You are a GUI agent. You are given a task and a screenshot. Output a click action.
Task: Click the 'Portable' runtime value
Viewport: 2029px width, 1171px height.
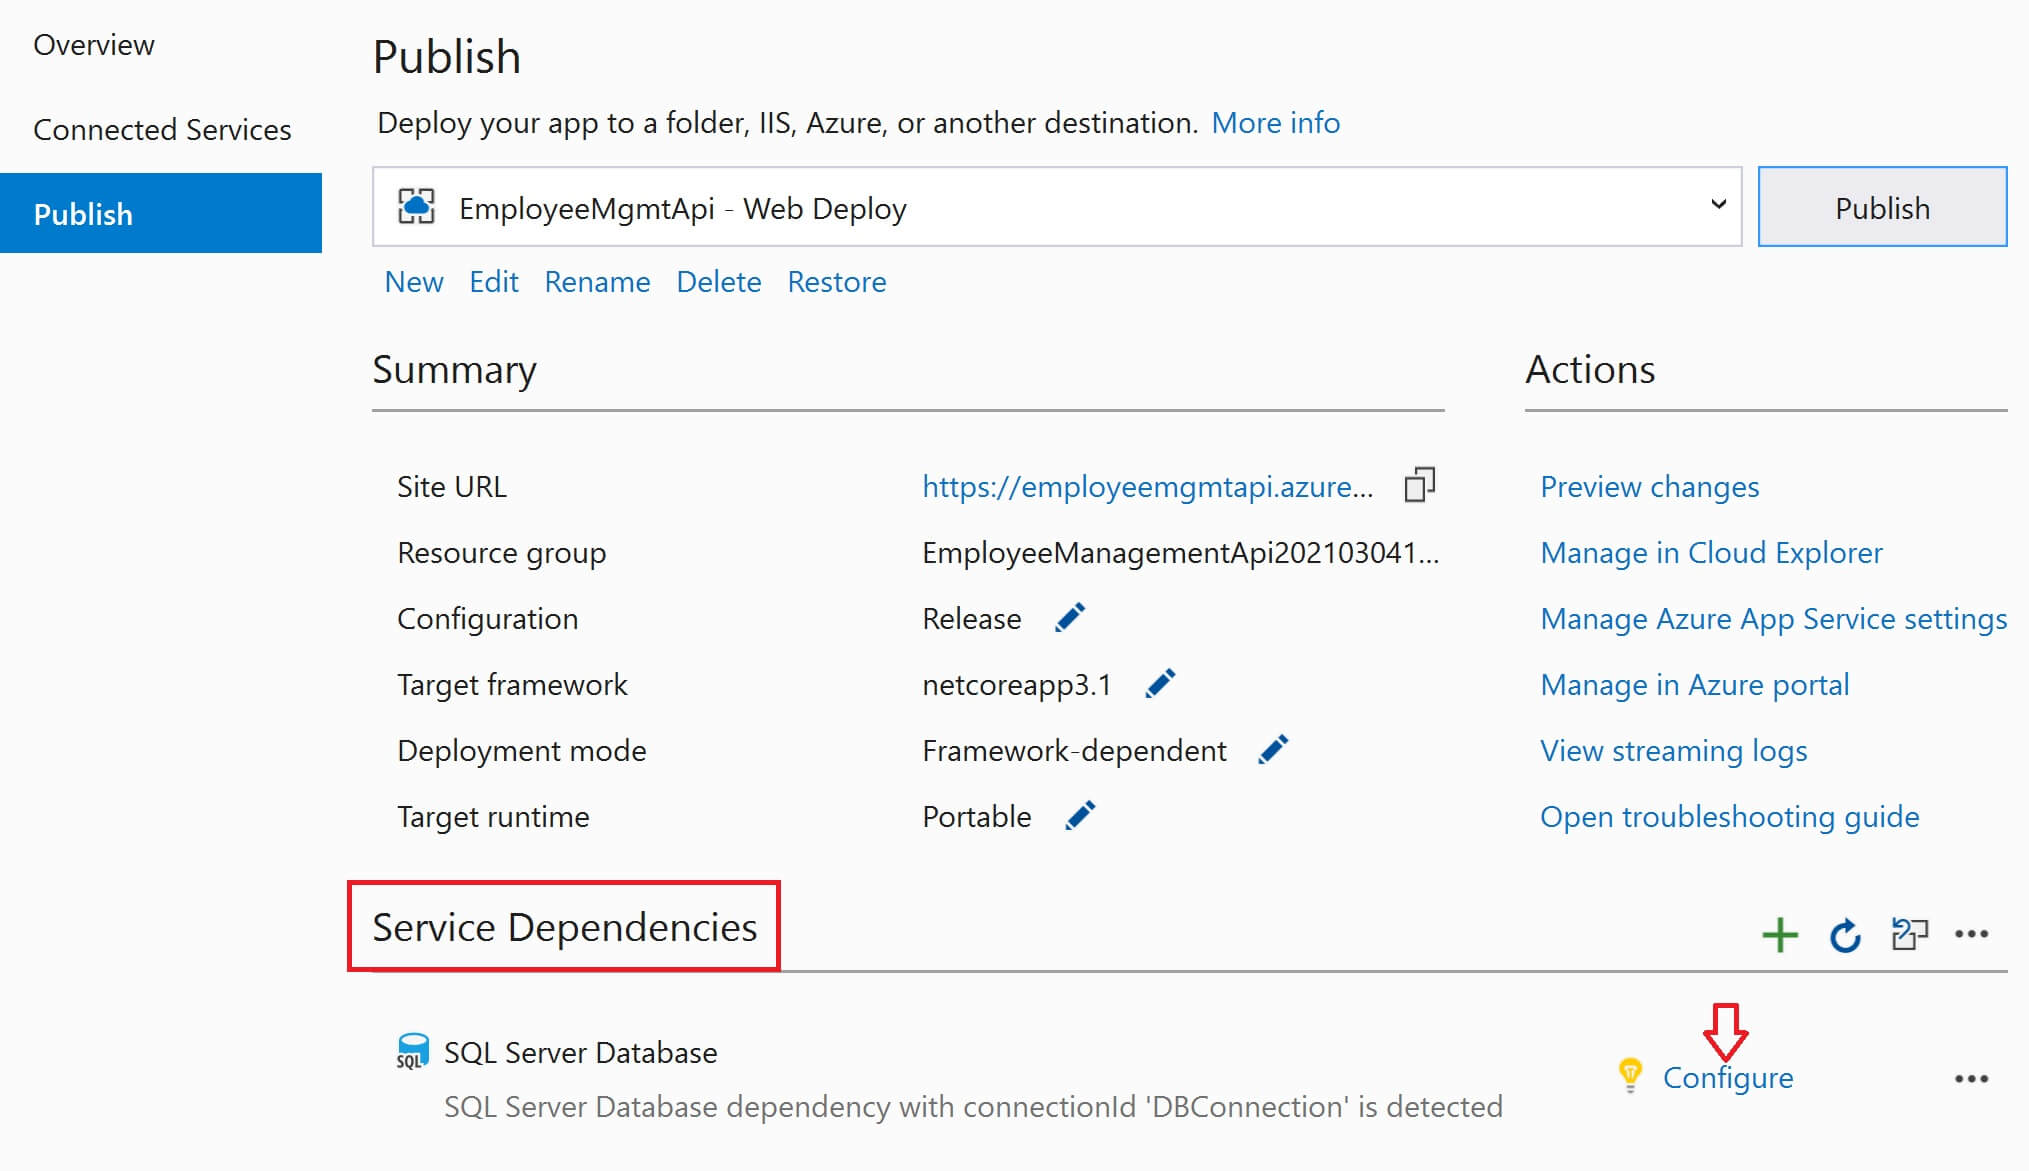click(976, 817)
